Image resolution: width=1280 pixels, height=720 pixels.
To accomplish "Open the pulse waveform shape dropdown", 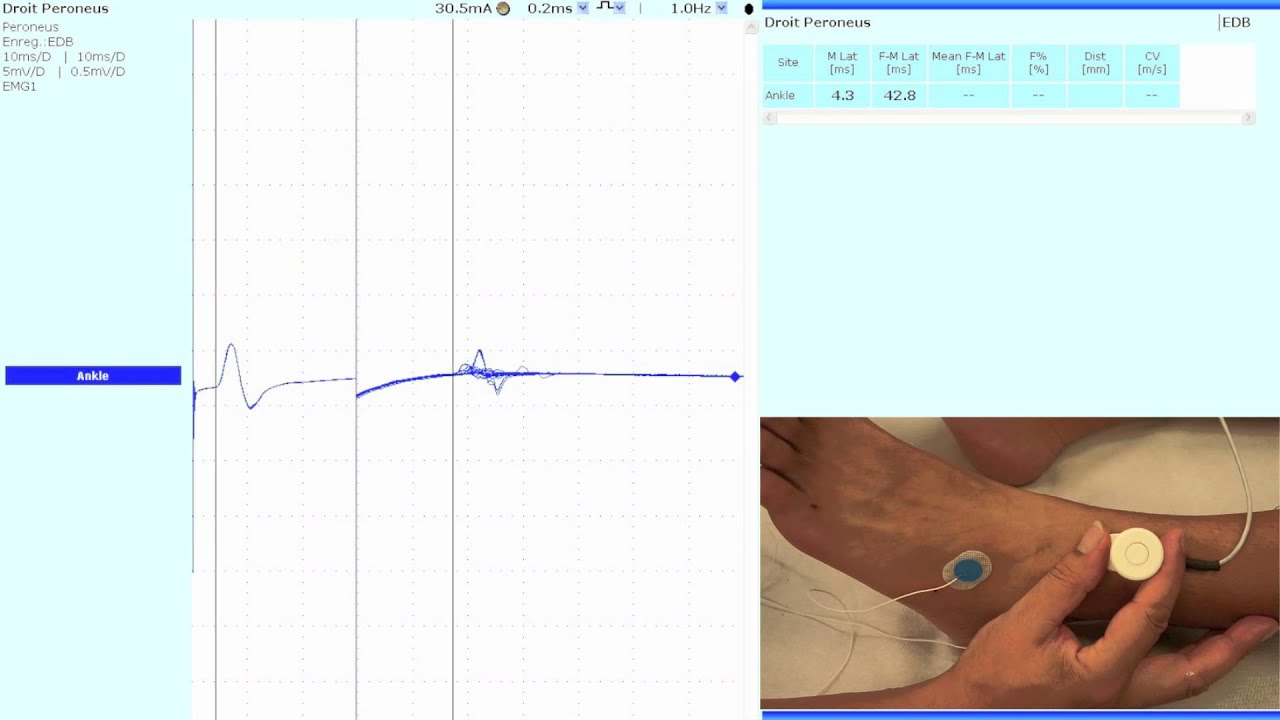I will point(620,8).
